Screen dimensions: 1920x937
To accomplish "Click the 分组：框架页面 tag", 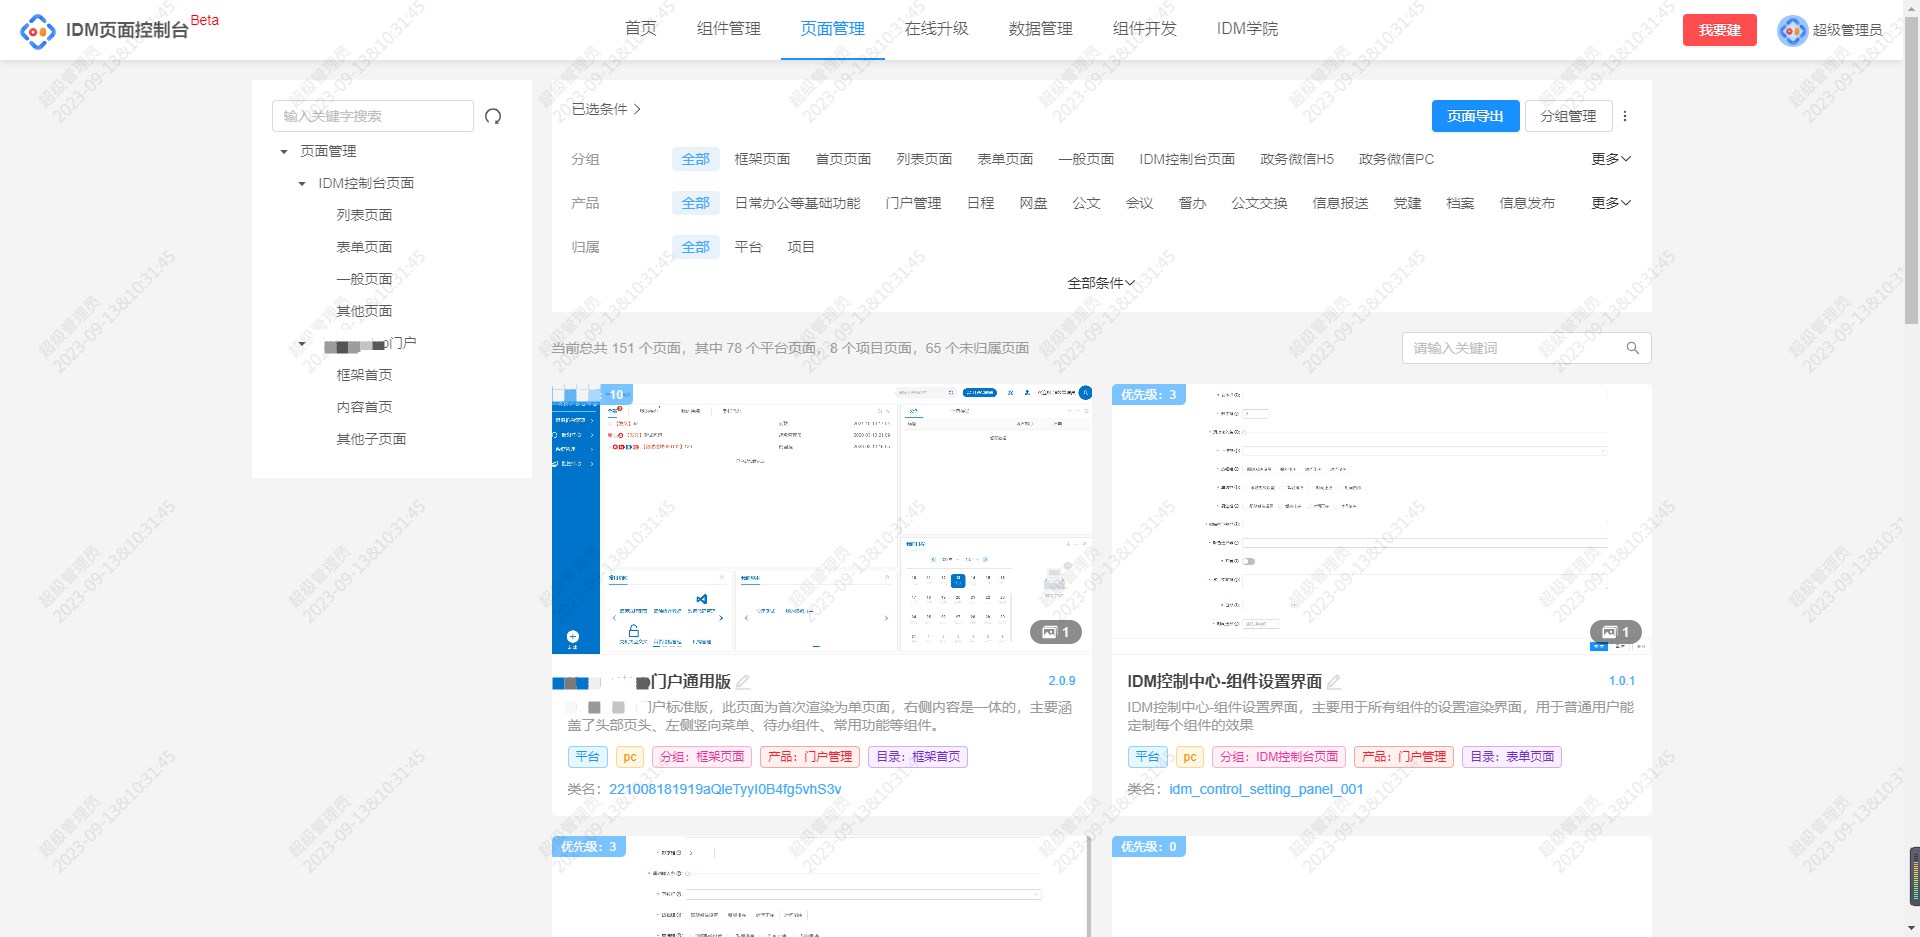I will click(702, 757).
